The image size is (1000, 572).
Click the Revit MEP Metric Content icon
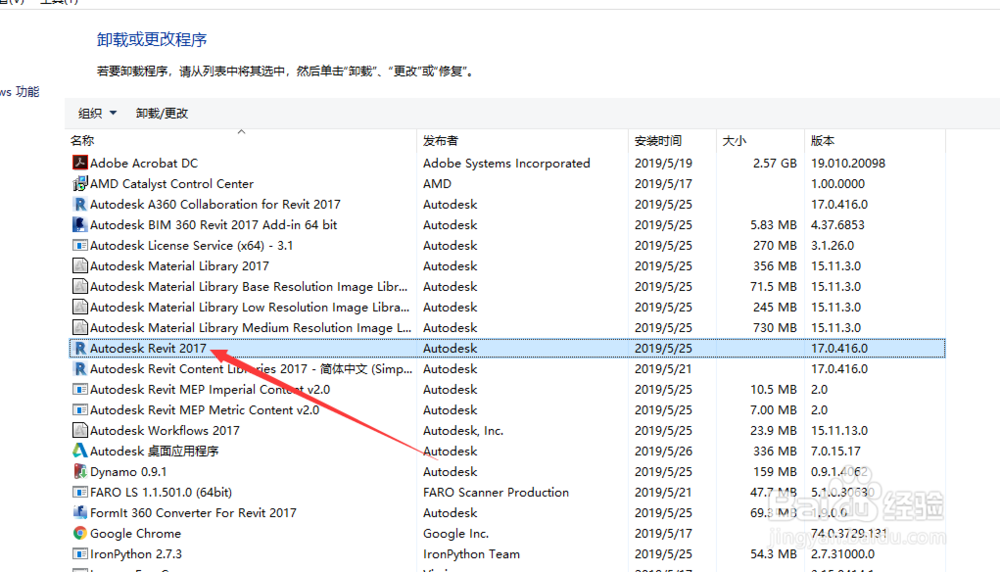pos(80,409)
